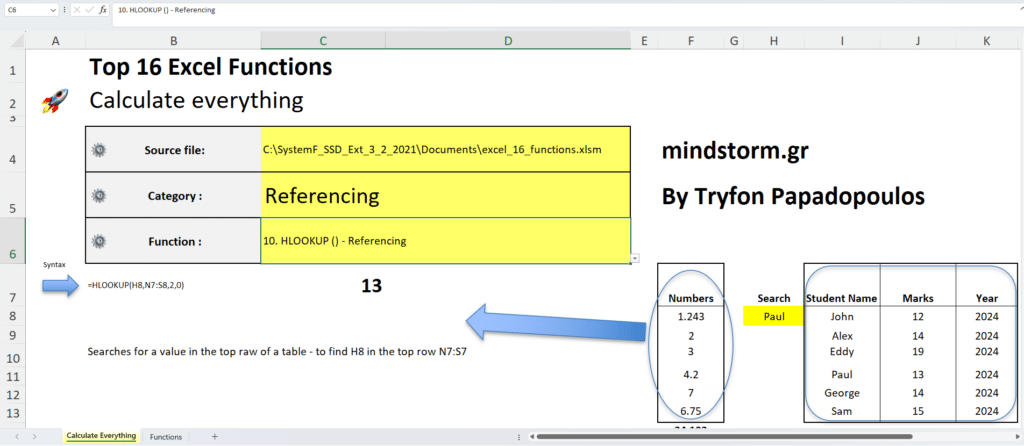Click the gear icon beside Category
This screenshot has width=1024, height=446.
(x=98, y=196)
